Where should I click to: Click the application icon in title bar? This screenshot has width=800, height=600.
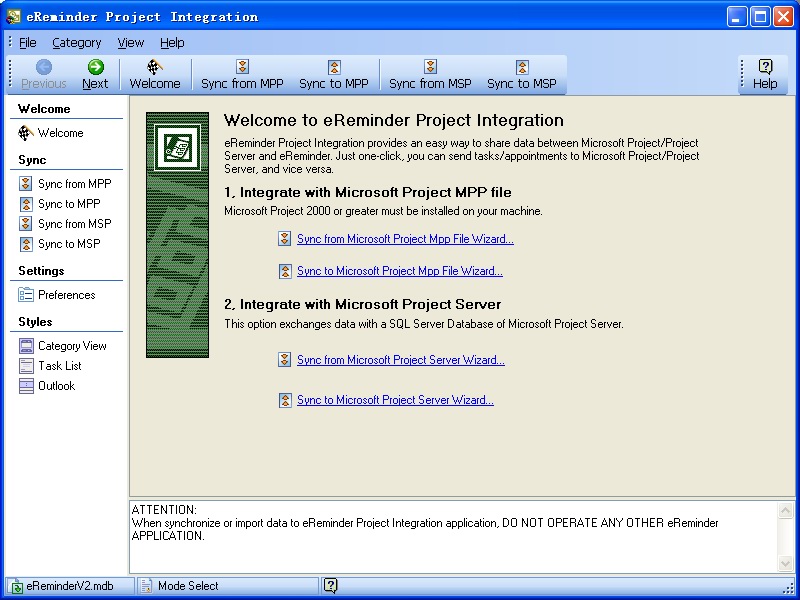coord(13,17)
